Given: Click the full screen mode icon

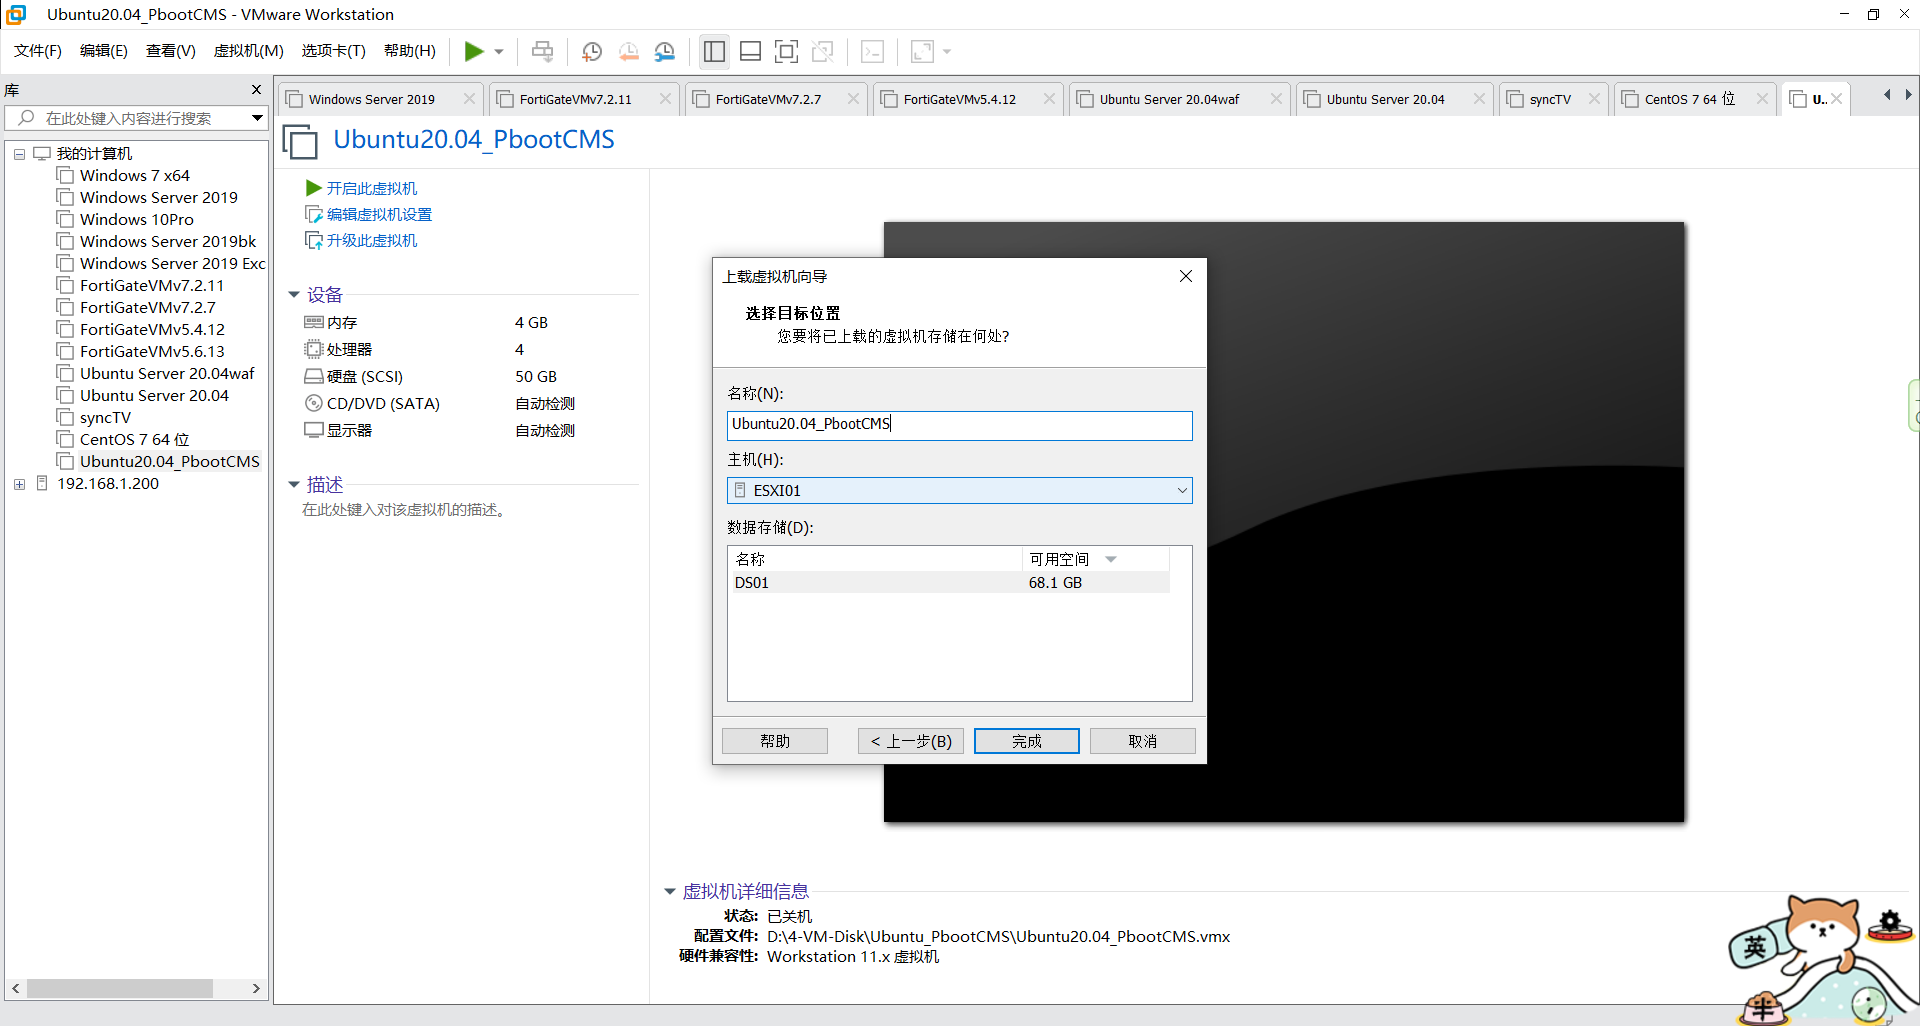Looking at the screenshot, I should [787, 51].
